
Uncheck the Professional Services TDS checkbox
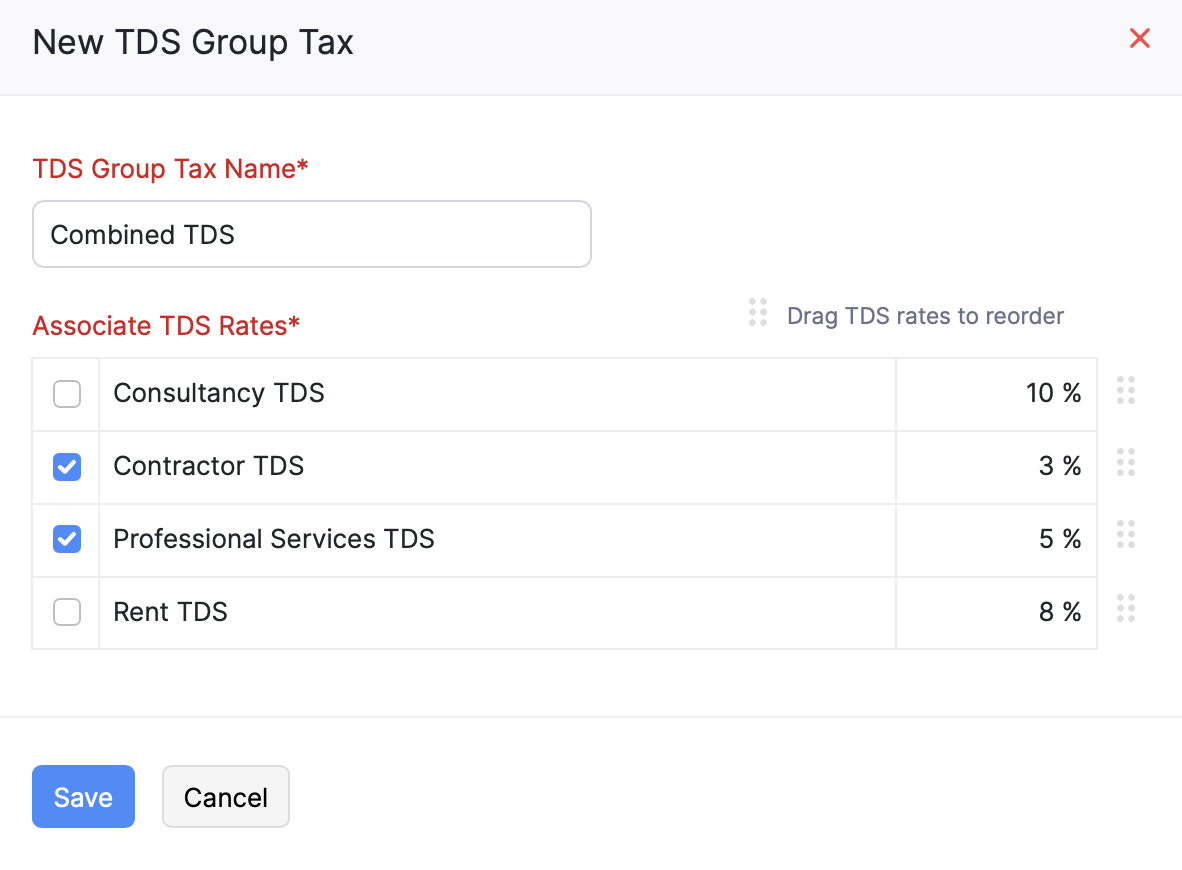pos(67,539)
